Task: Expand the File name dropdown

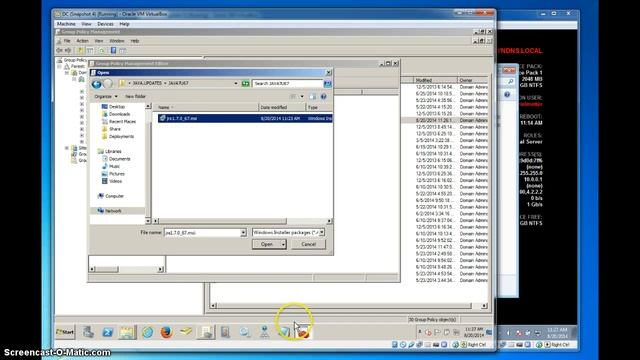Action: coord(243,233)
